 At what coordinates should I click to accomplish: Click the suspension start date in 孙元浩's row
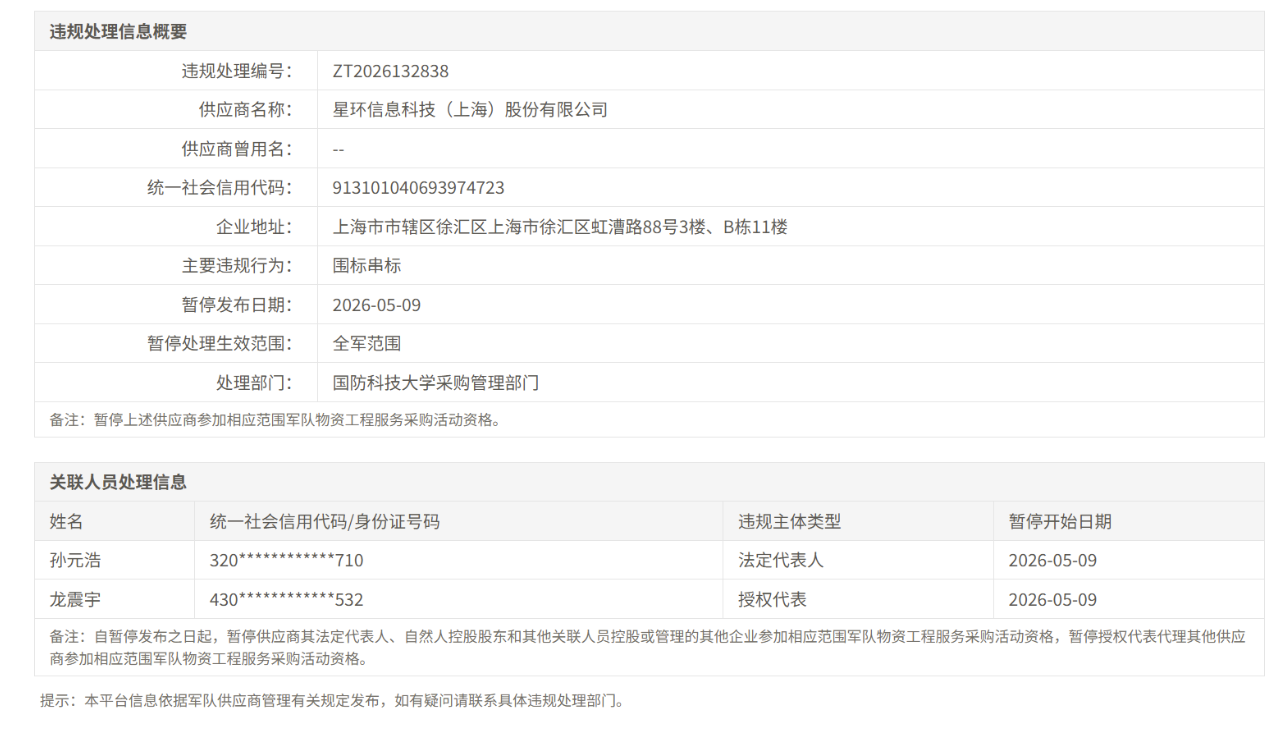[x=1053, y=560]
